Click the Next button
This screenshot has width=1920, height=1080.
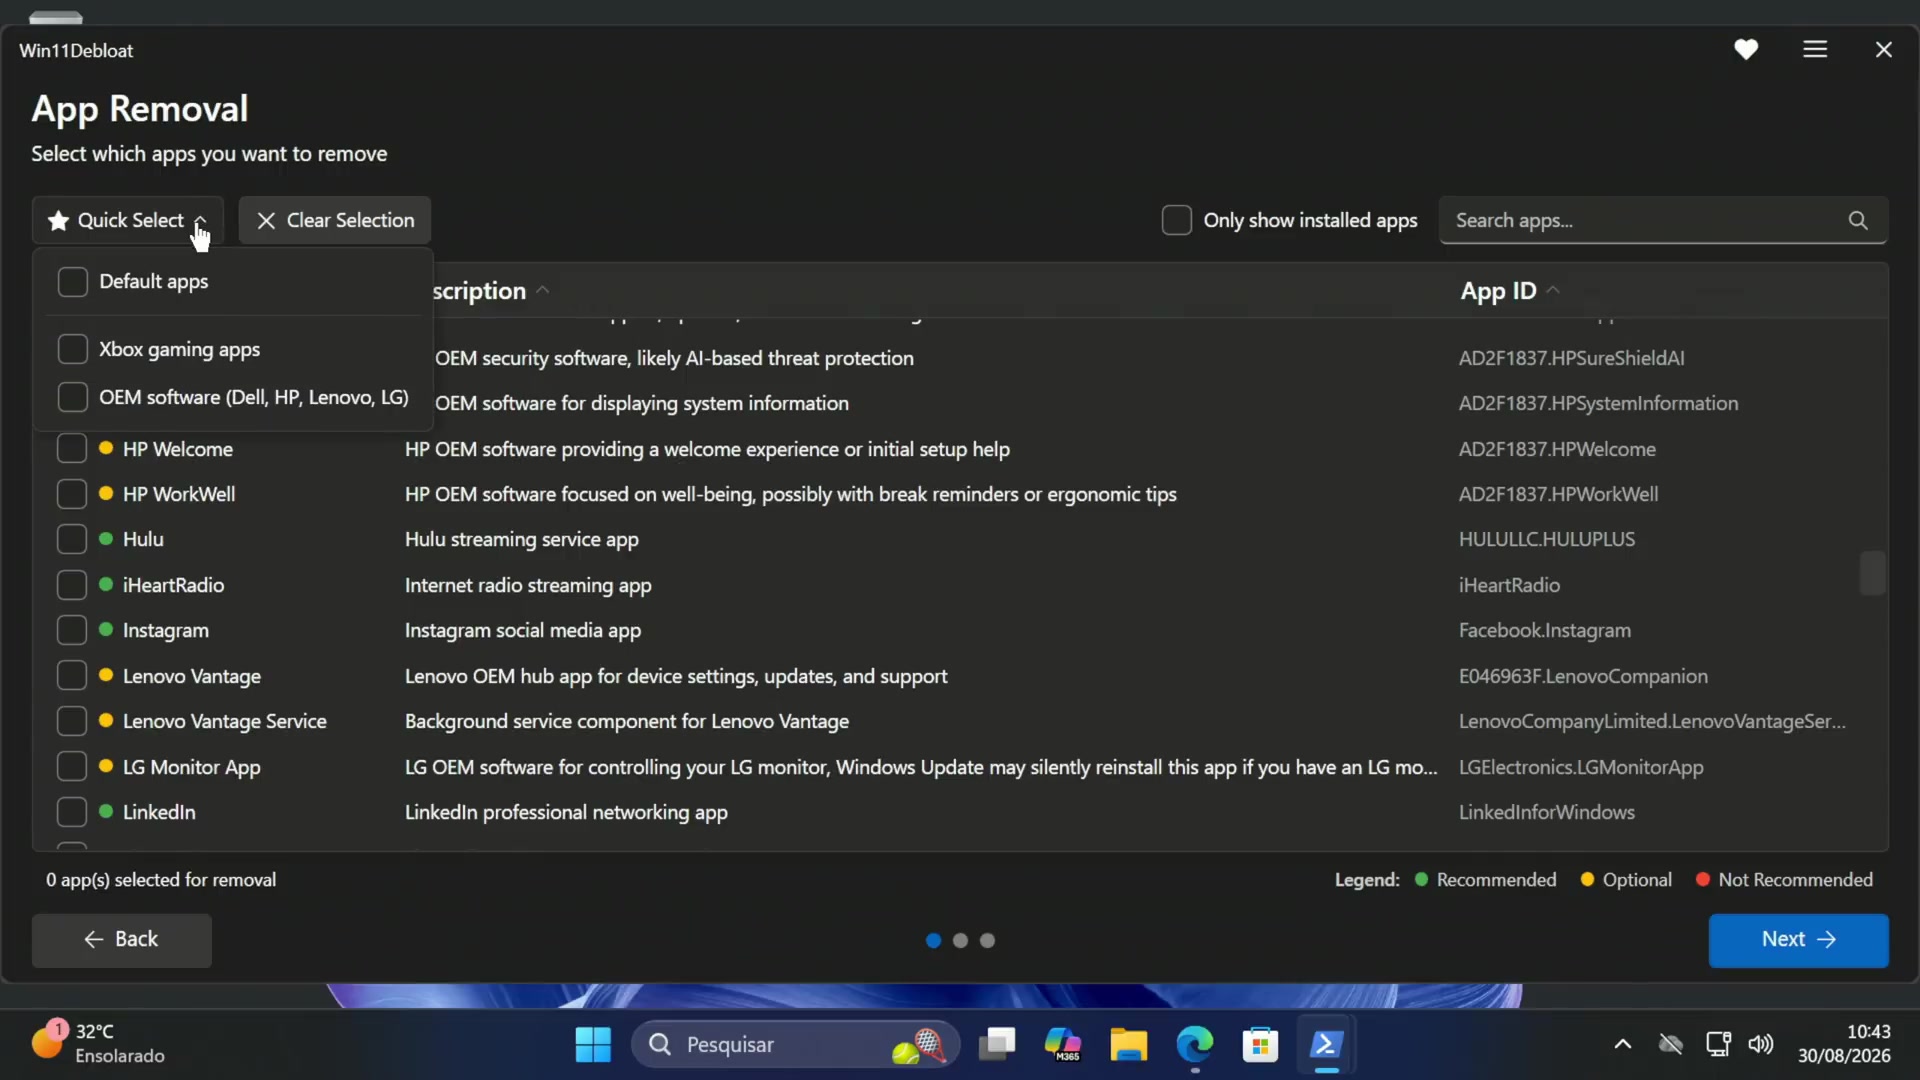[1798, 940]
